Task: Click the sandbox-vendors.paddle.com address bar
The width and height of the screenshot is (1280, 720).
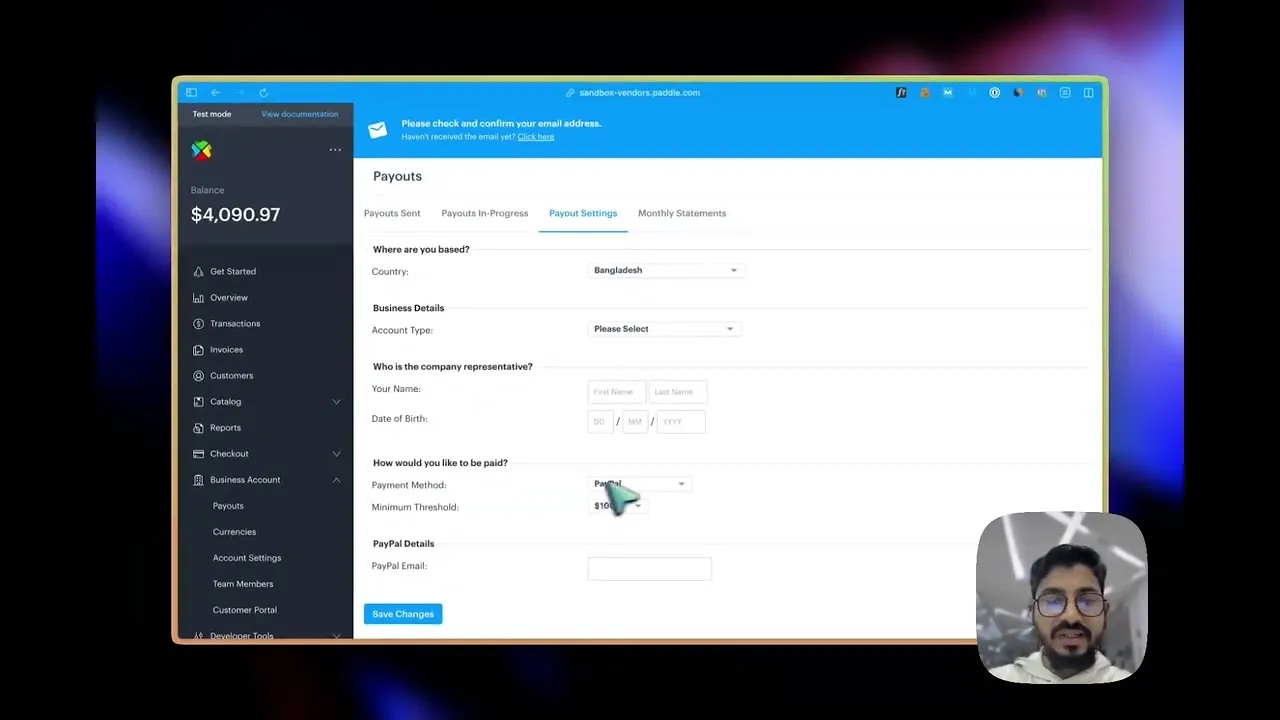Action: click(632, 92)
